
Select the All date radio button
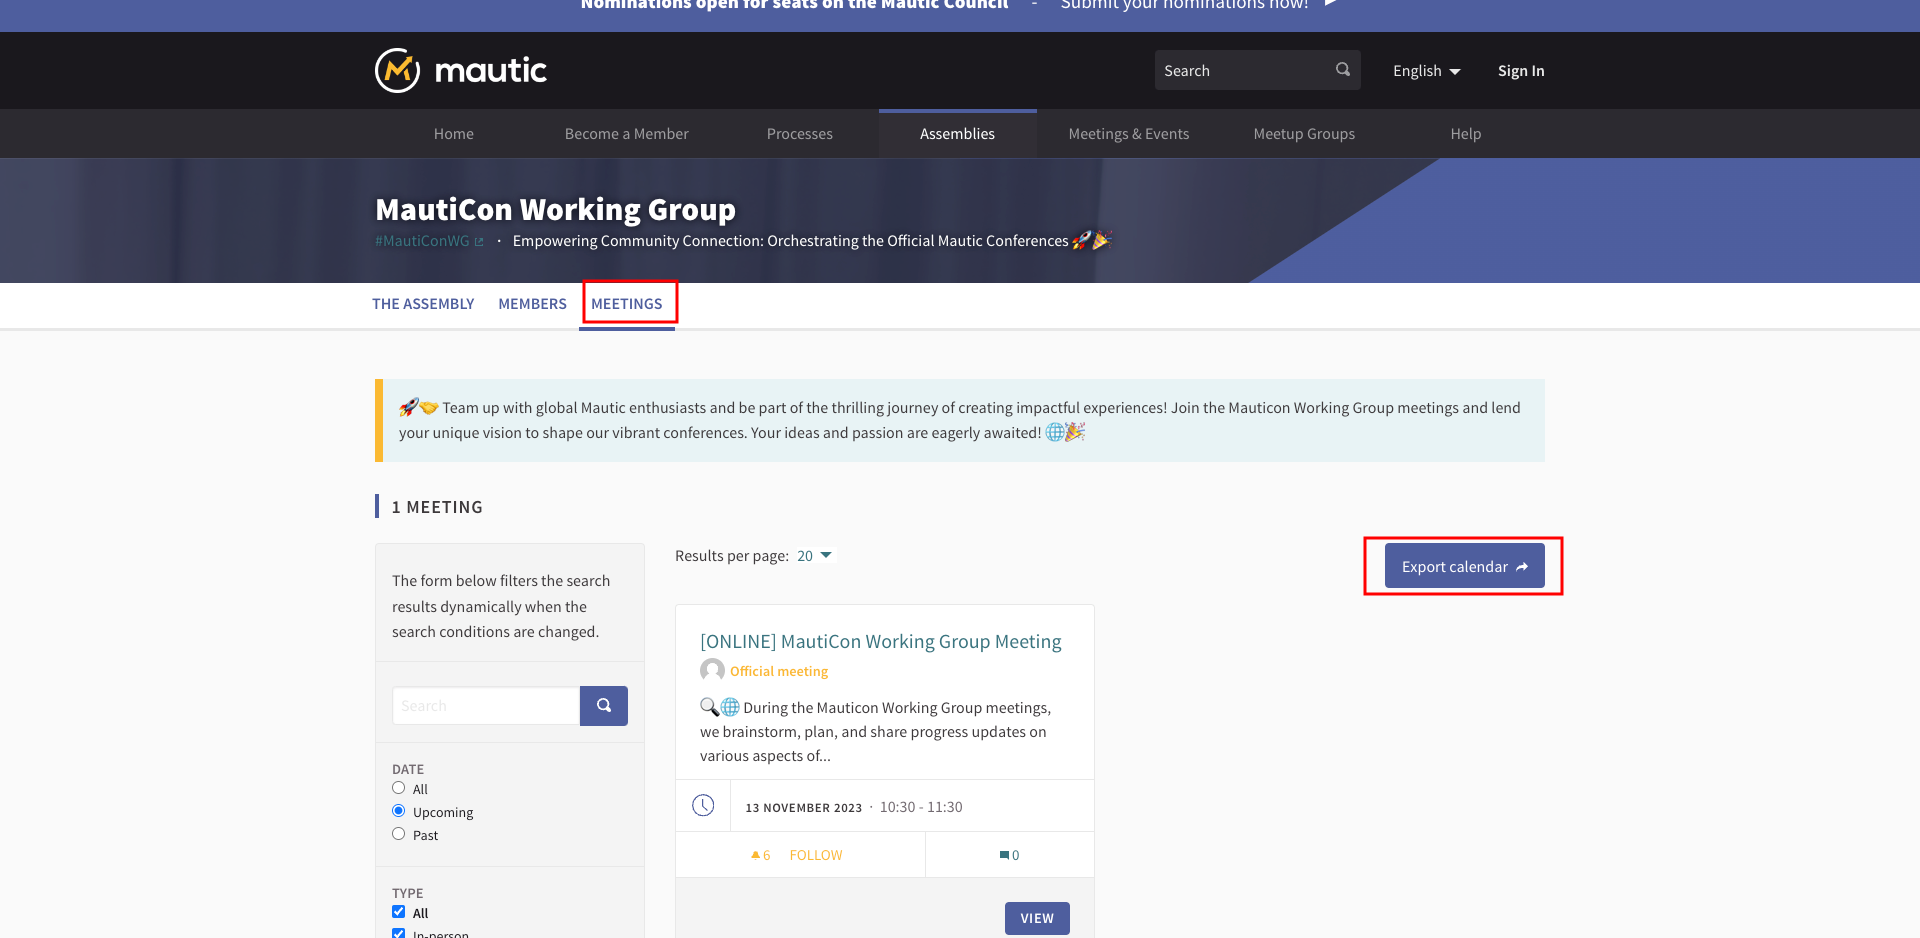pos(399,788)
